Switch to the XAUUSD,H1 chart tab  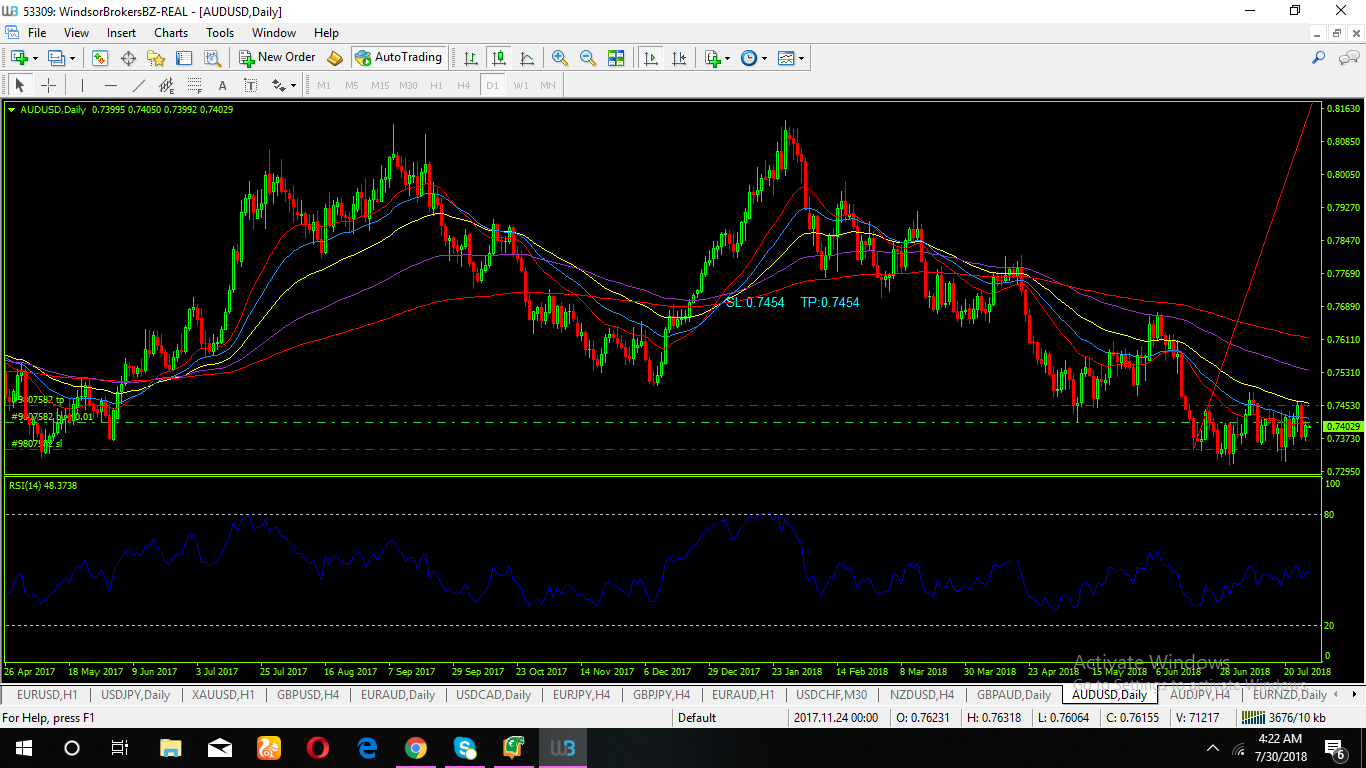[224, 694]
